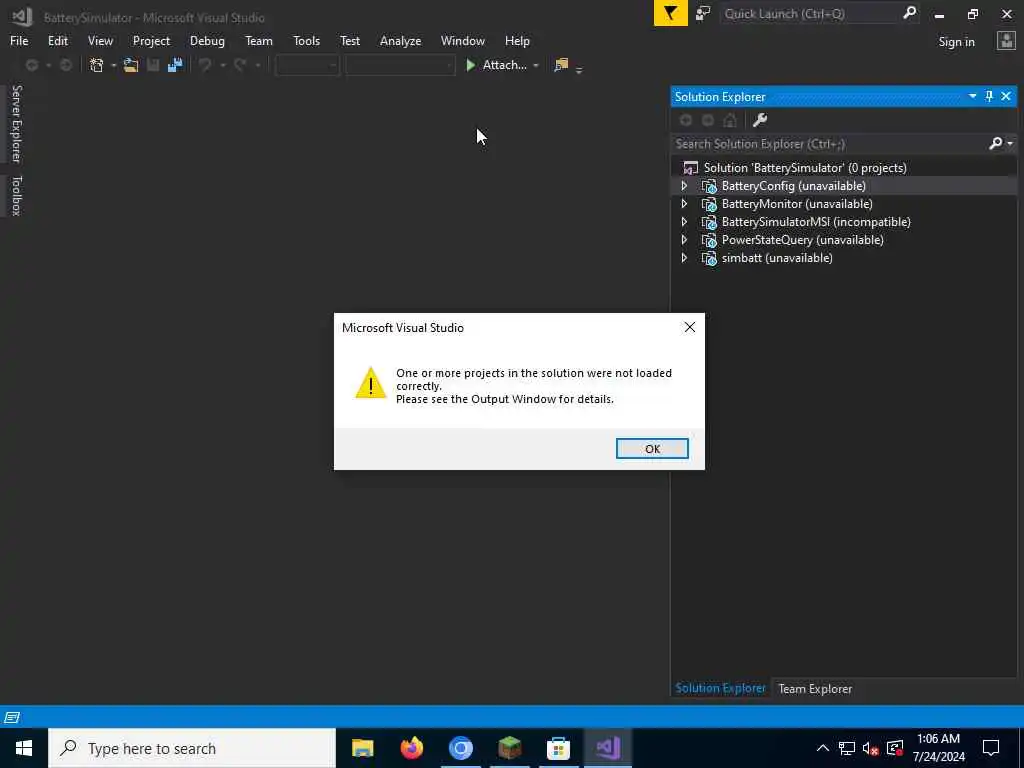Click the Navigate Forward toolbar icon
The image size is (1024, 768).
tap(65, 65)
